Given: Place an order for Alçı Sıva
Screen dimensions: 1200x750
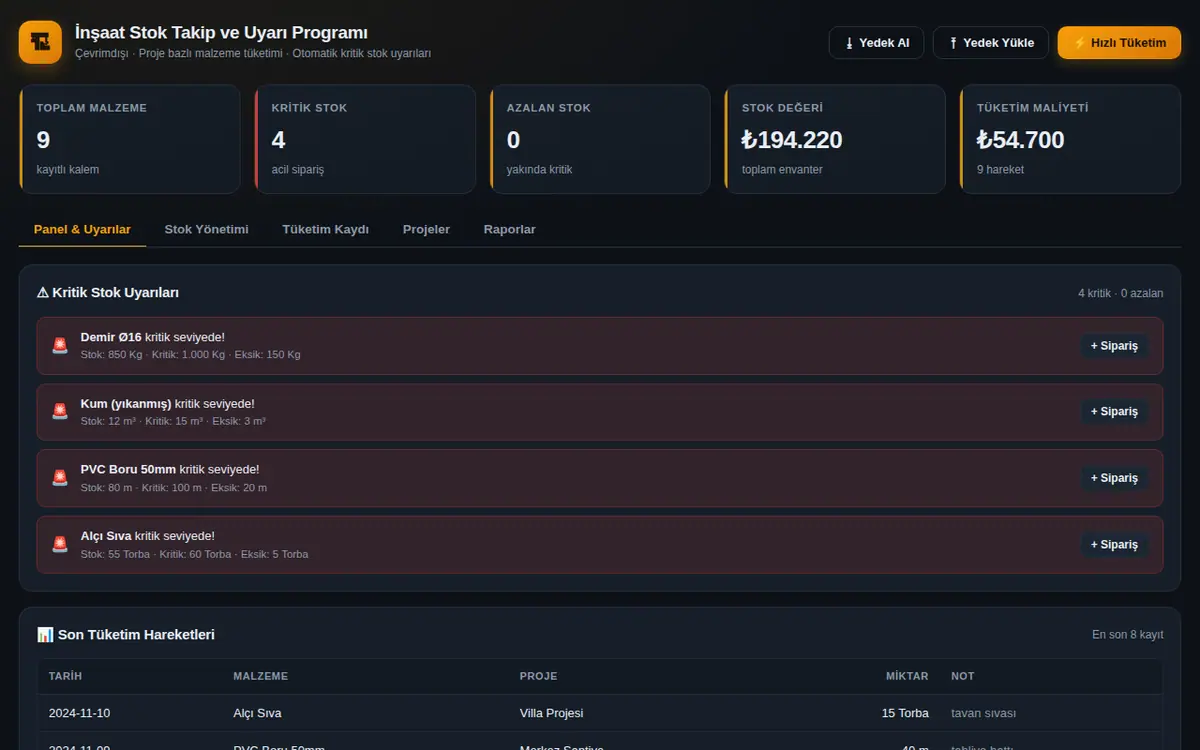Looking at the screenshot, I should (x=1114, y=545).
